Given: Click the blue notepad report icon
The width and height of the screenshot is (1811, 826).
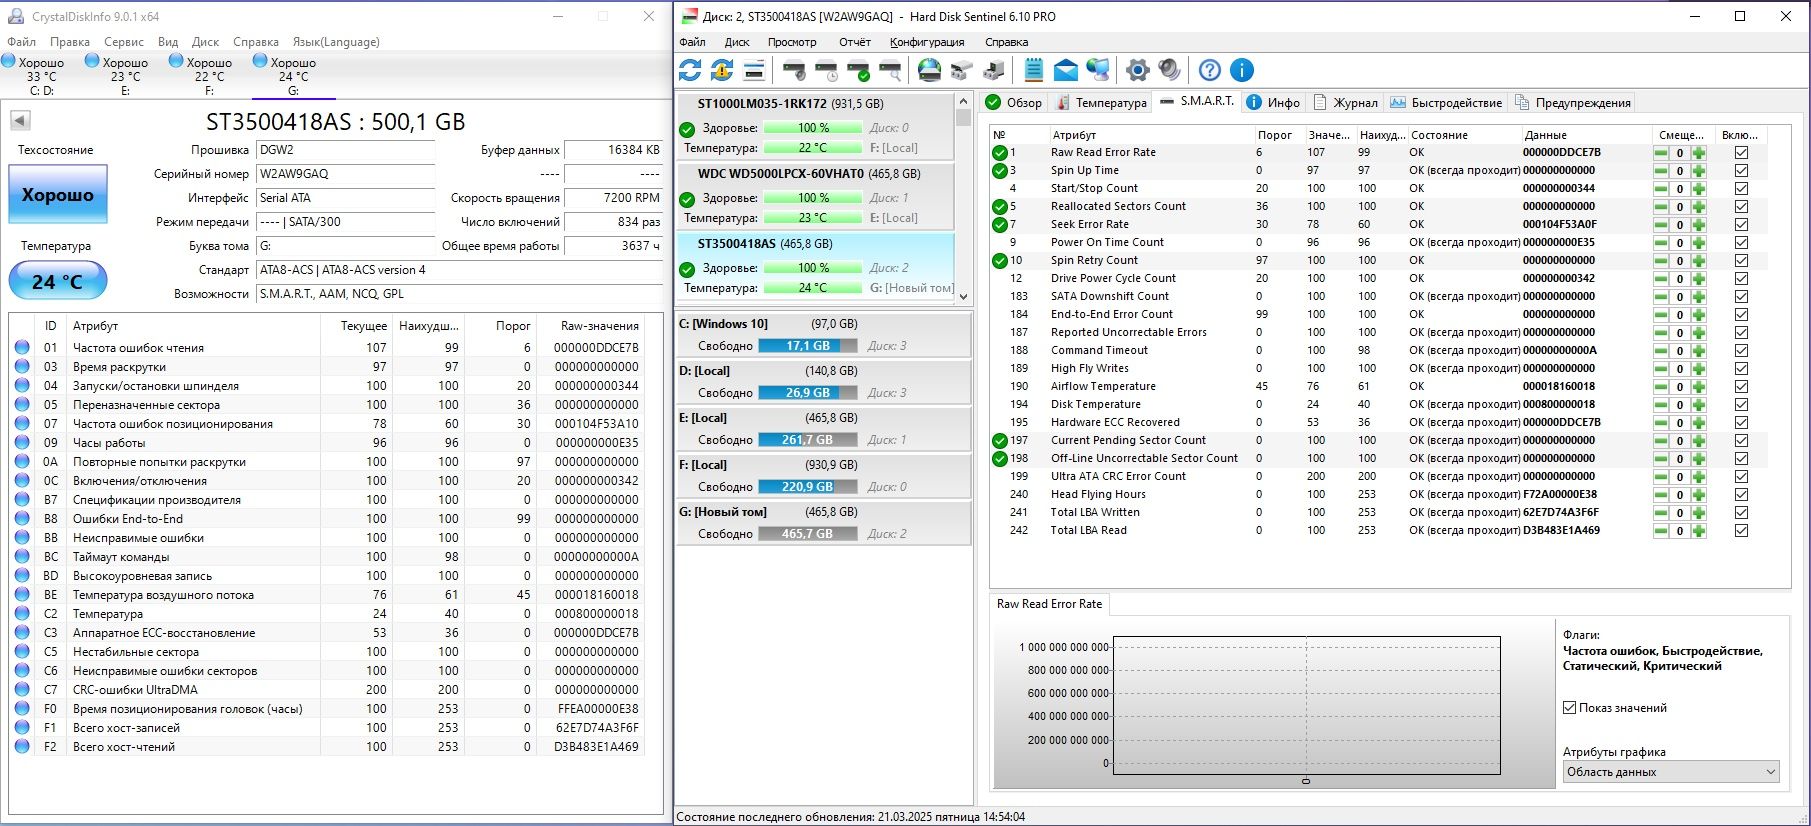Looking at the screenshot, I should (x=1034, y=70).
